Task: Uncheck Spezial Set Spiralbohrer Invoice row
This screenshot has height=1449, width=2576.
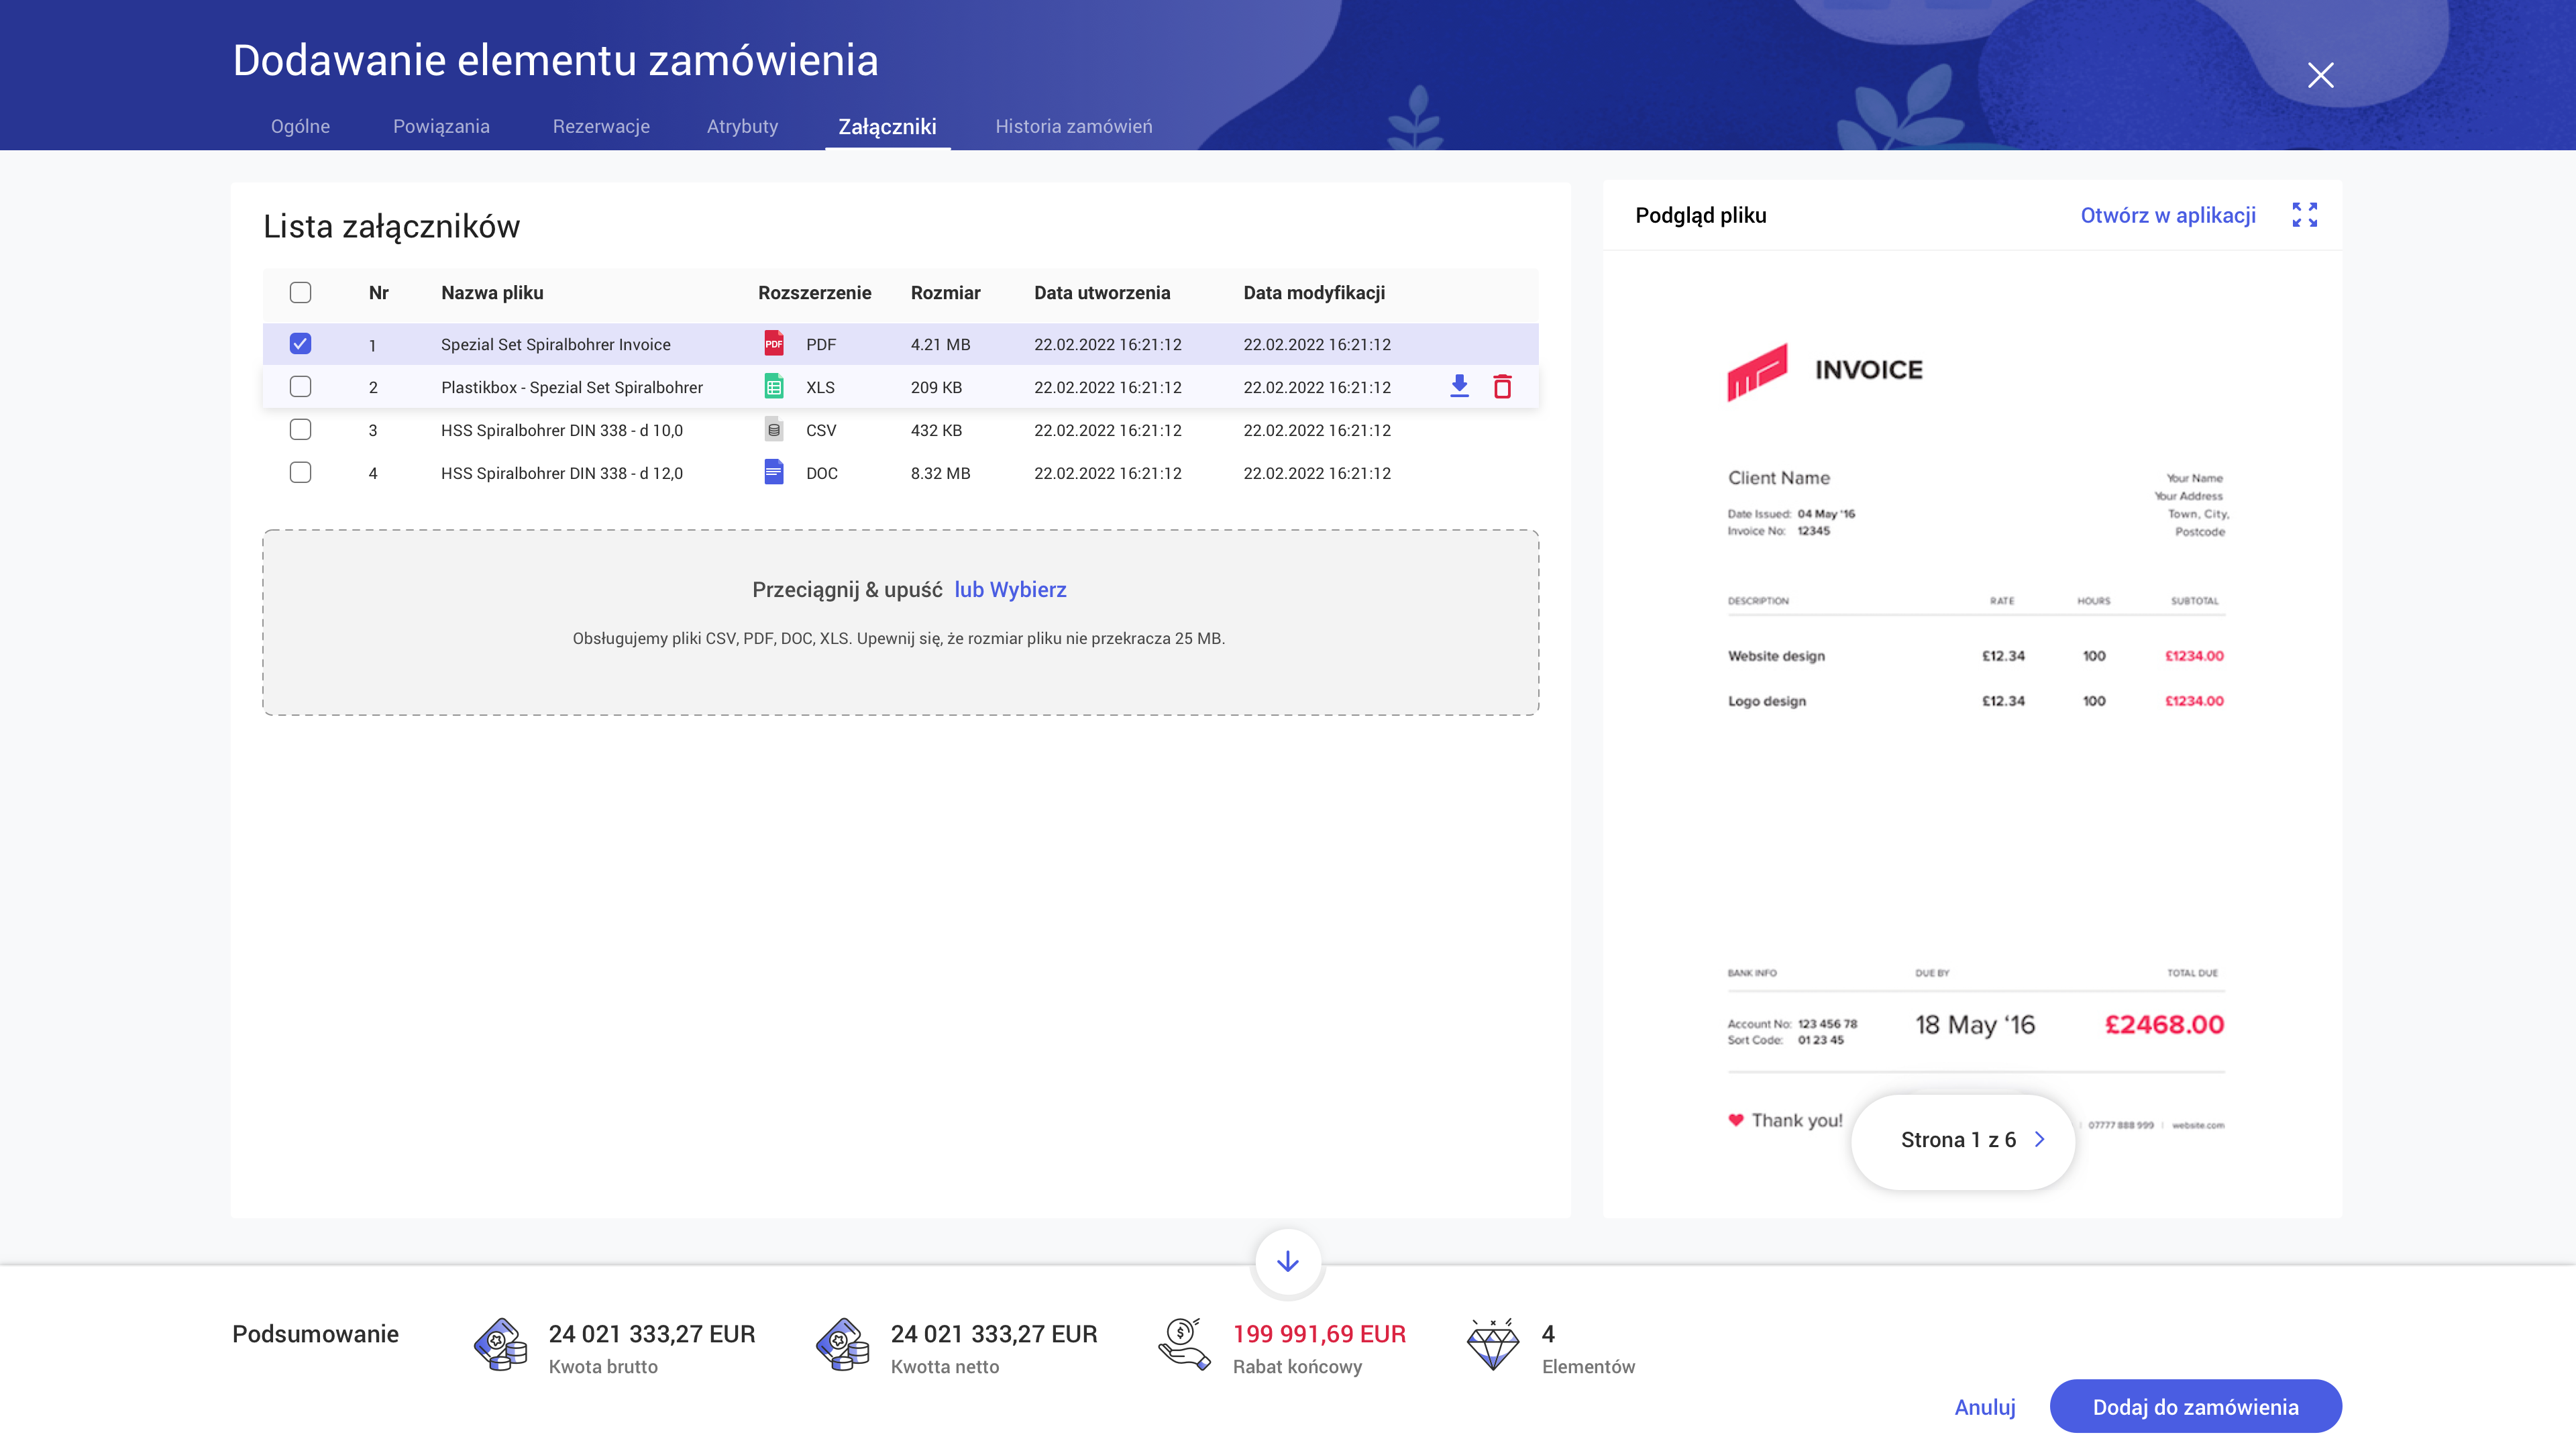Action: click(300, 343)
